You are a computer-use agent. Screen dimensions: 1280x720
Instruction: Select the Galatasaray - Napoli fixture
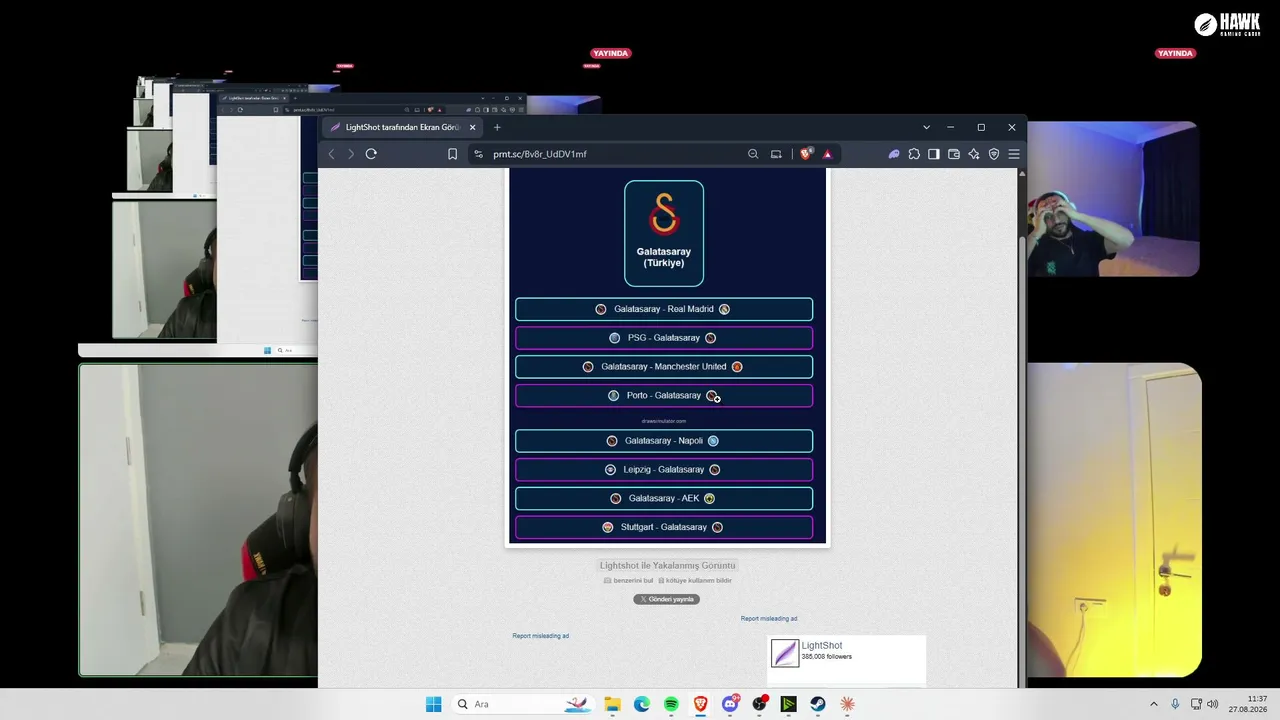[x=664, y=441]
